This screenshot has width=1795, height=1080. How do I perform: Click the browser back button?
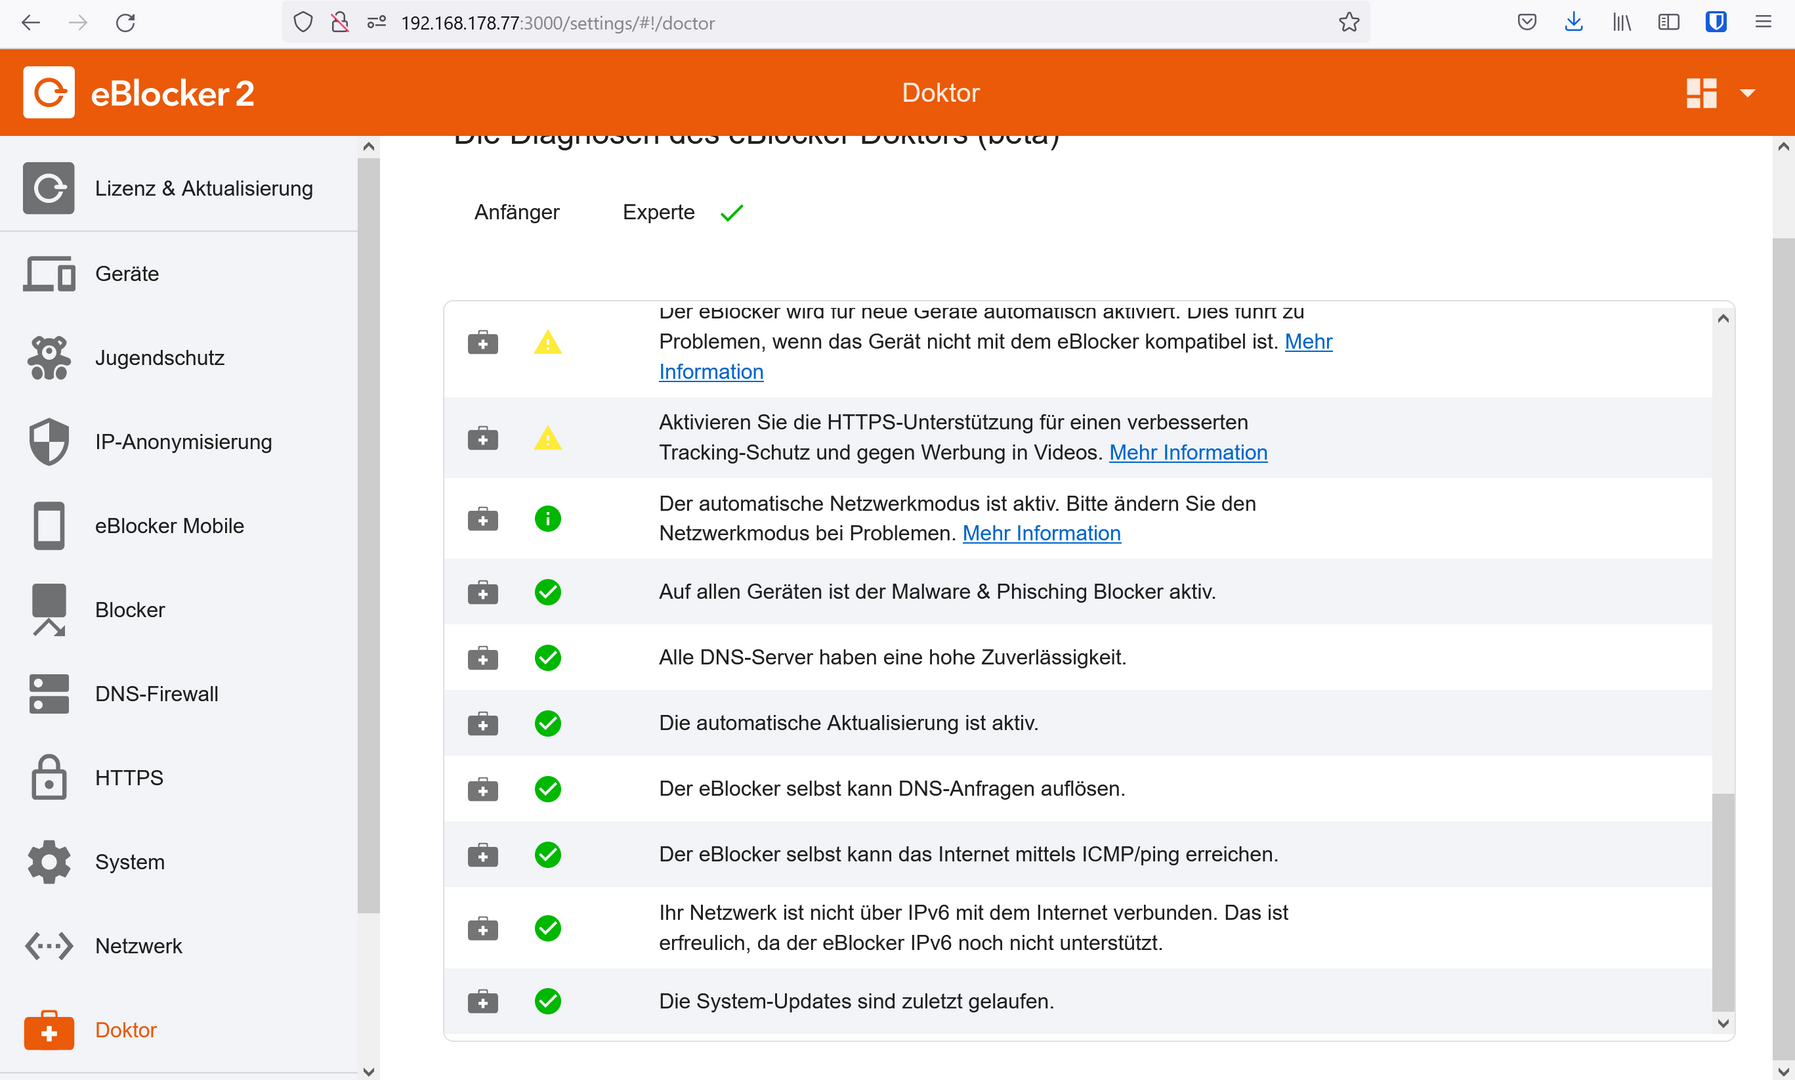pyautogui.click(x=31, y=23)
